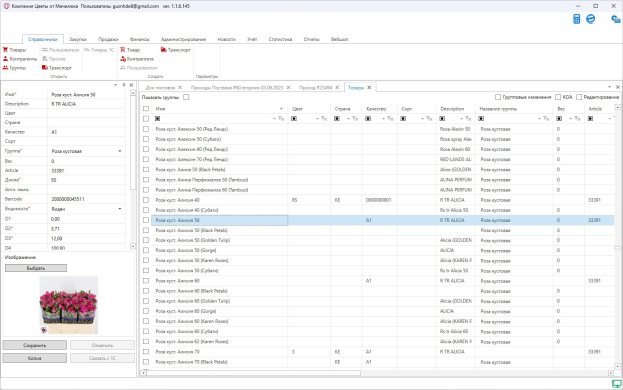
Task: Switch to the Закупки ribbon tab
Action: pos(77,39)
